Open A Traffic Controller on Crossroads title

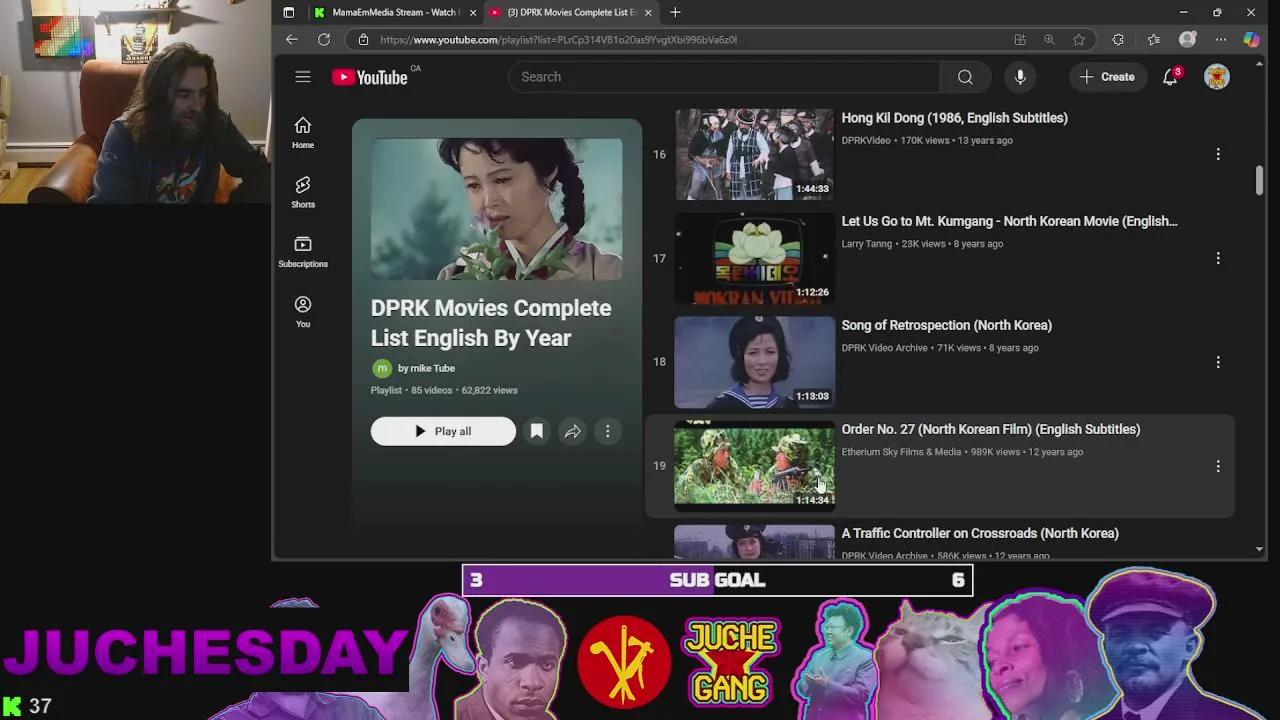[x=980, y=533]
